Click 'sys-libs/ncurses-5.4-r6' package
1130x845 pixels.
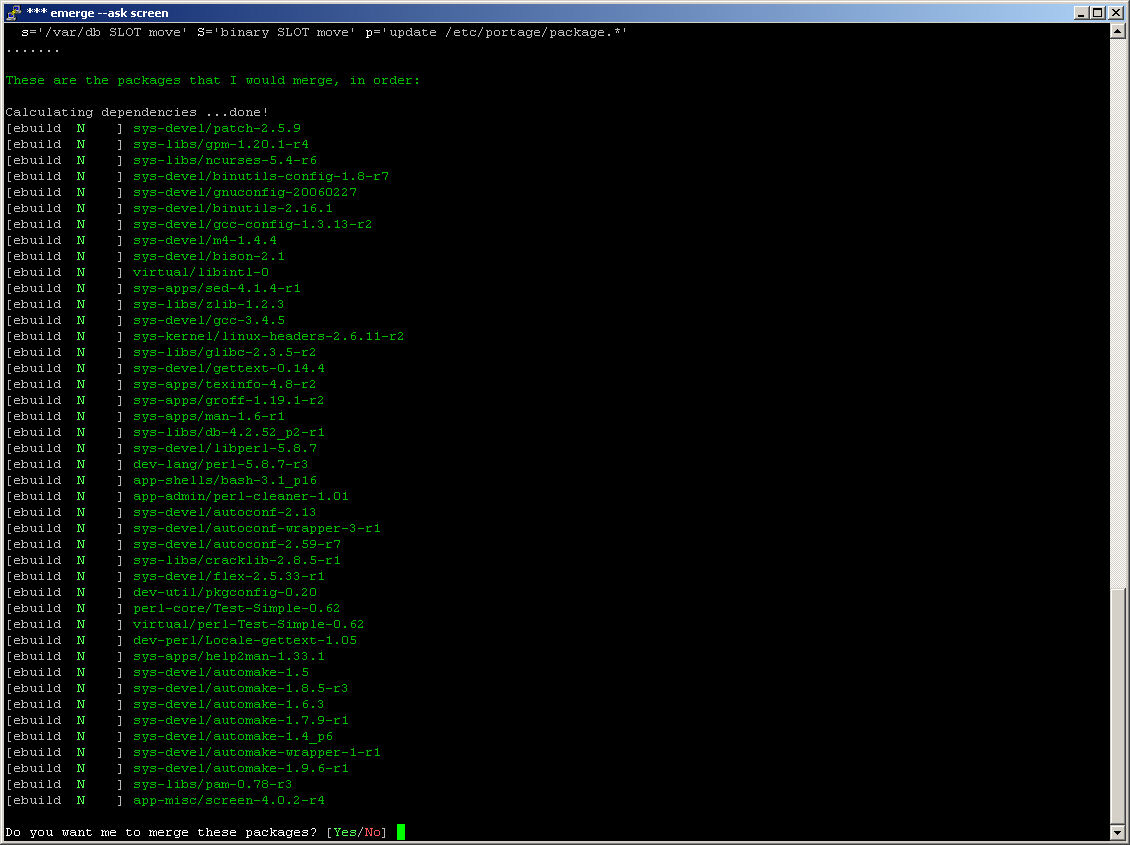225,160
